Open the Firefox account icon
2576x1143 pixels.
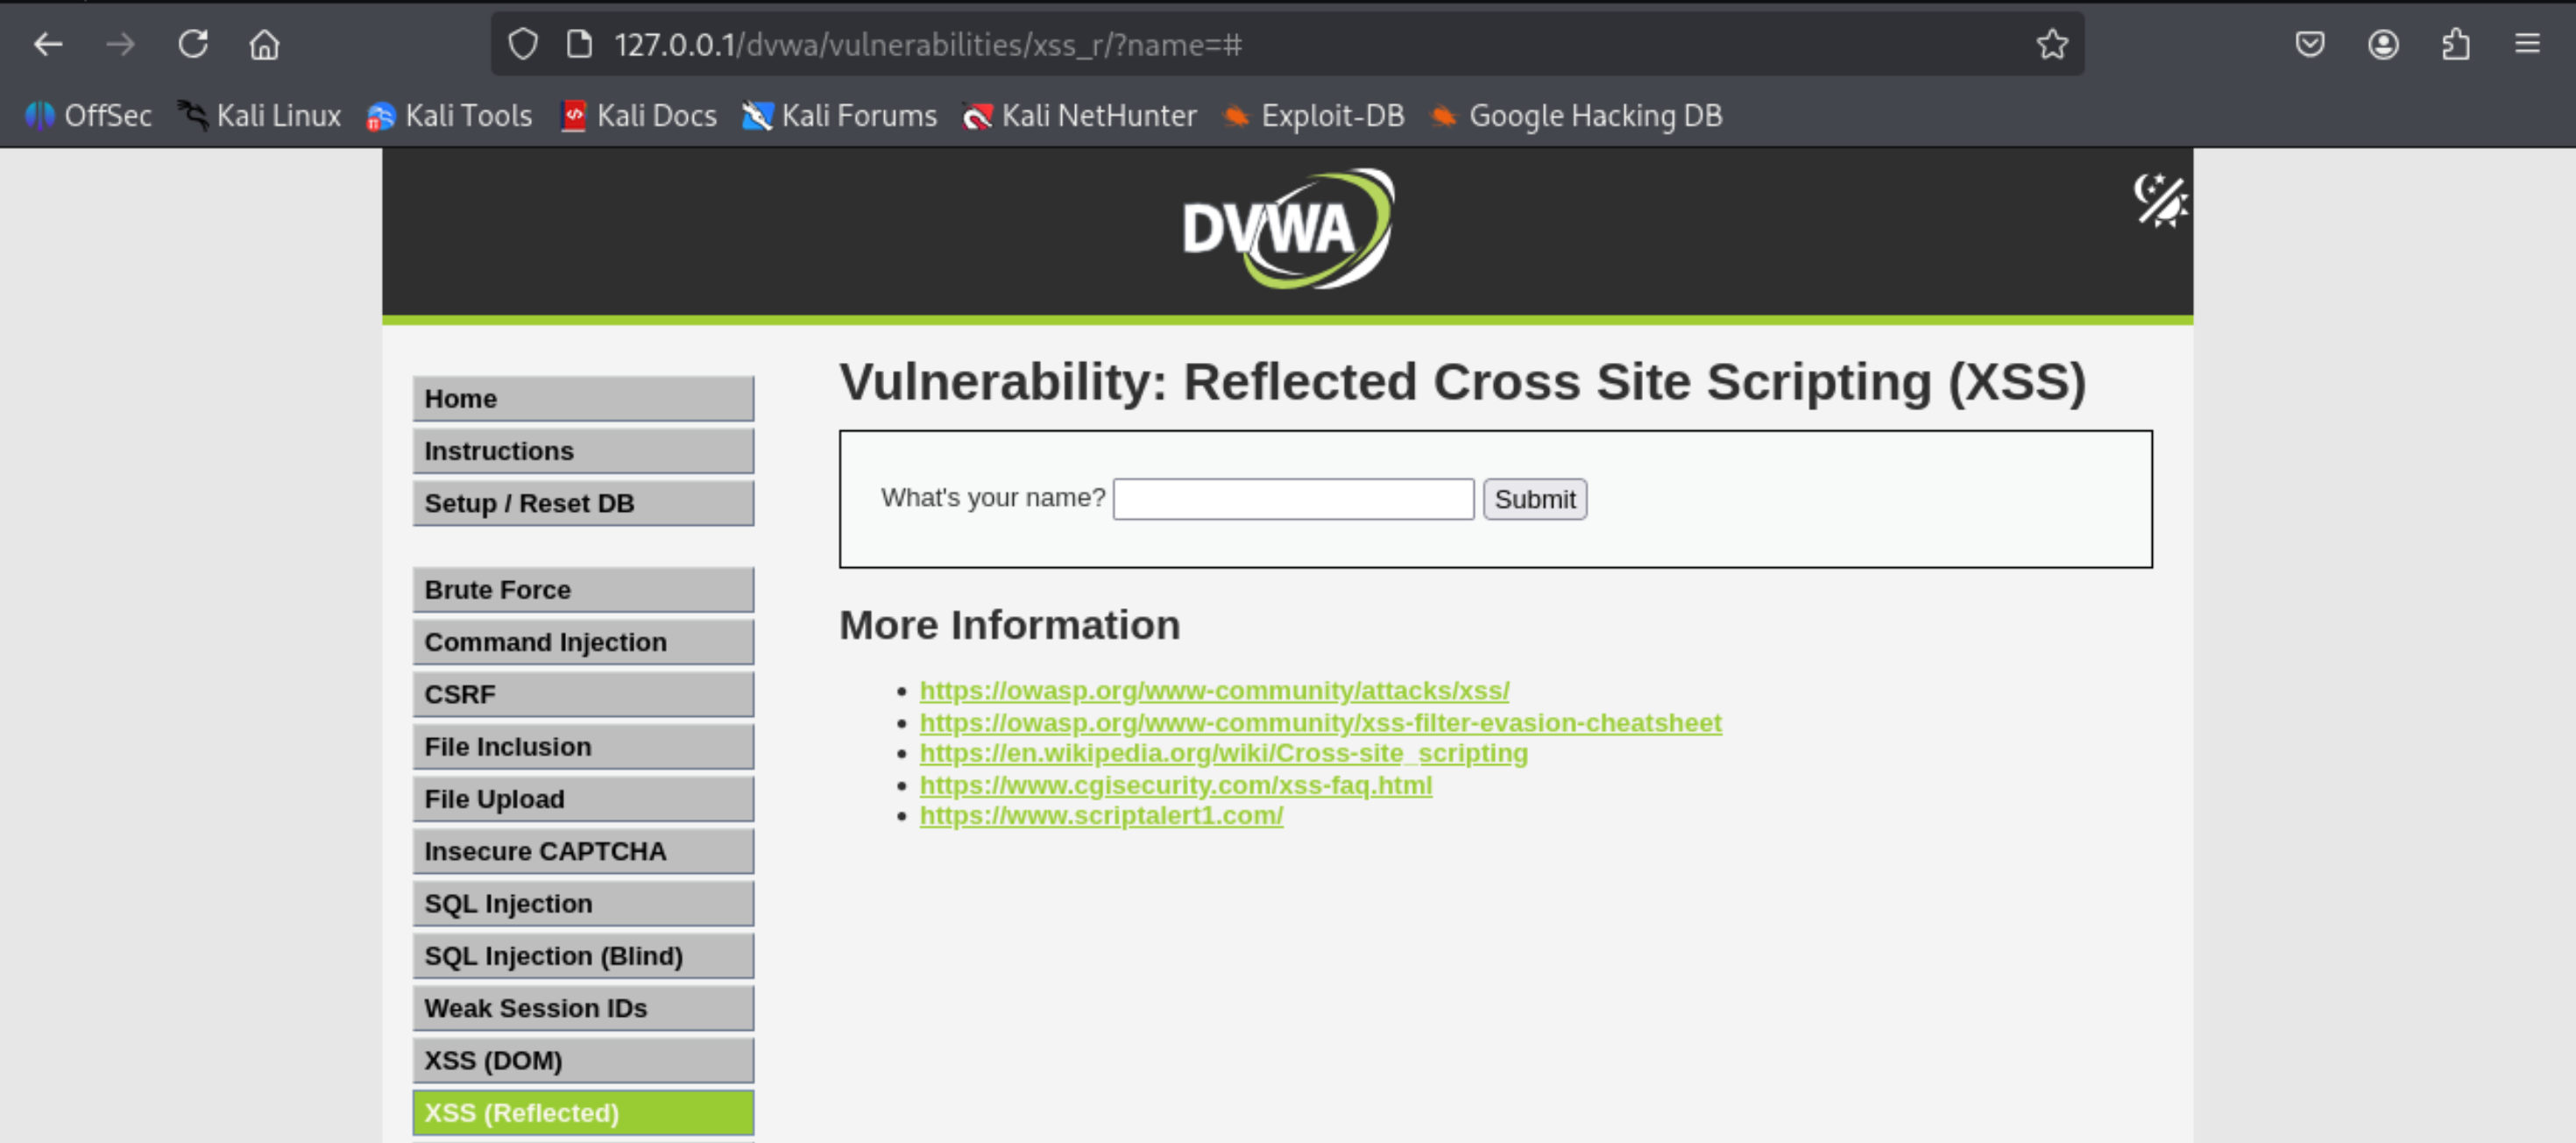pyautogui.click(x=2382, y=44)
